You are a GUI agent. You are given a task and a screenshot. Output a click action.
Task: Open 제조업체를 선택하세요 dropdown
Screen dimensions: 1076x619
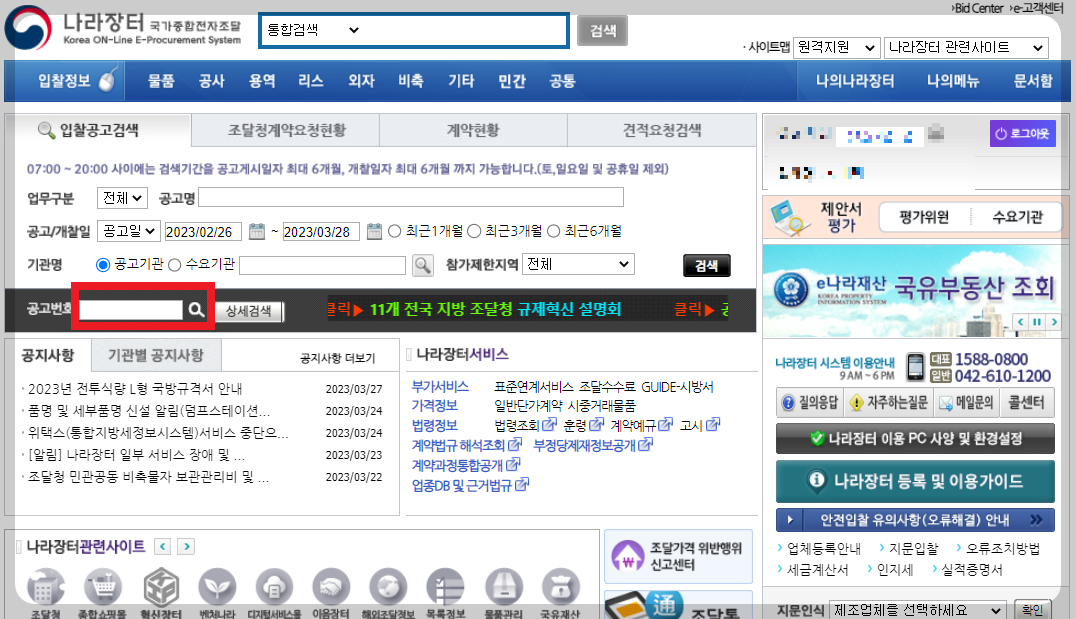click(917, 610)
